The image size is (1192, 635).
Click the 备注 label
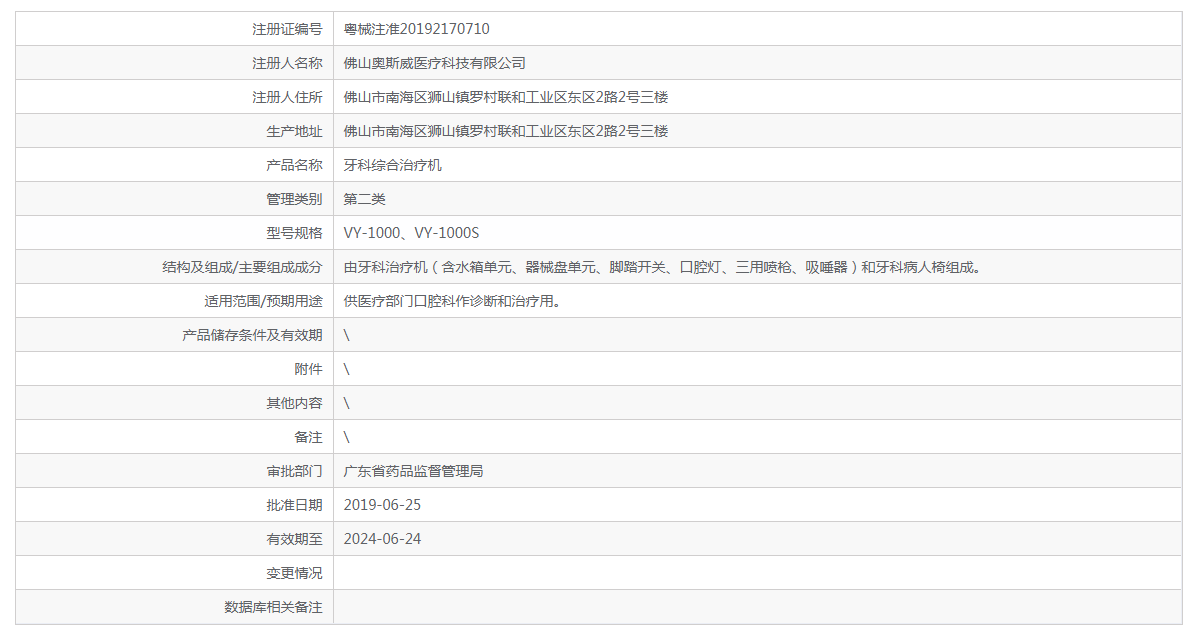pyautogui.click(x=308, y=437)
